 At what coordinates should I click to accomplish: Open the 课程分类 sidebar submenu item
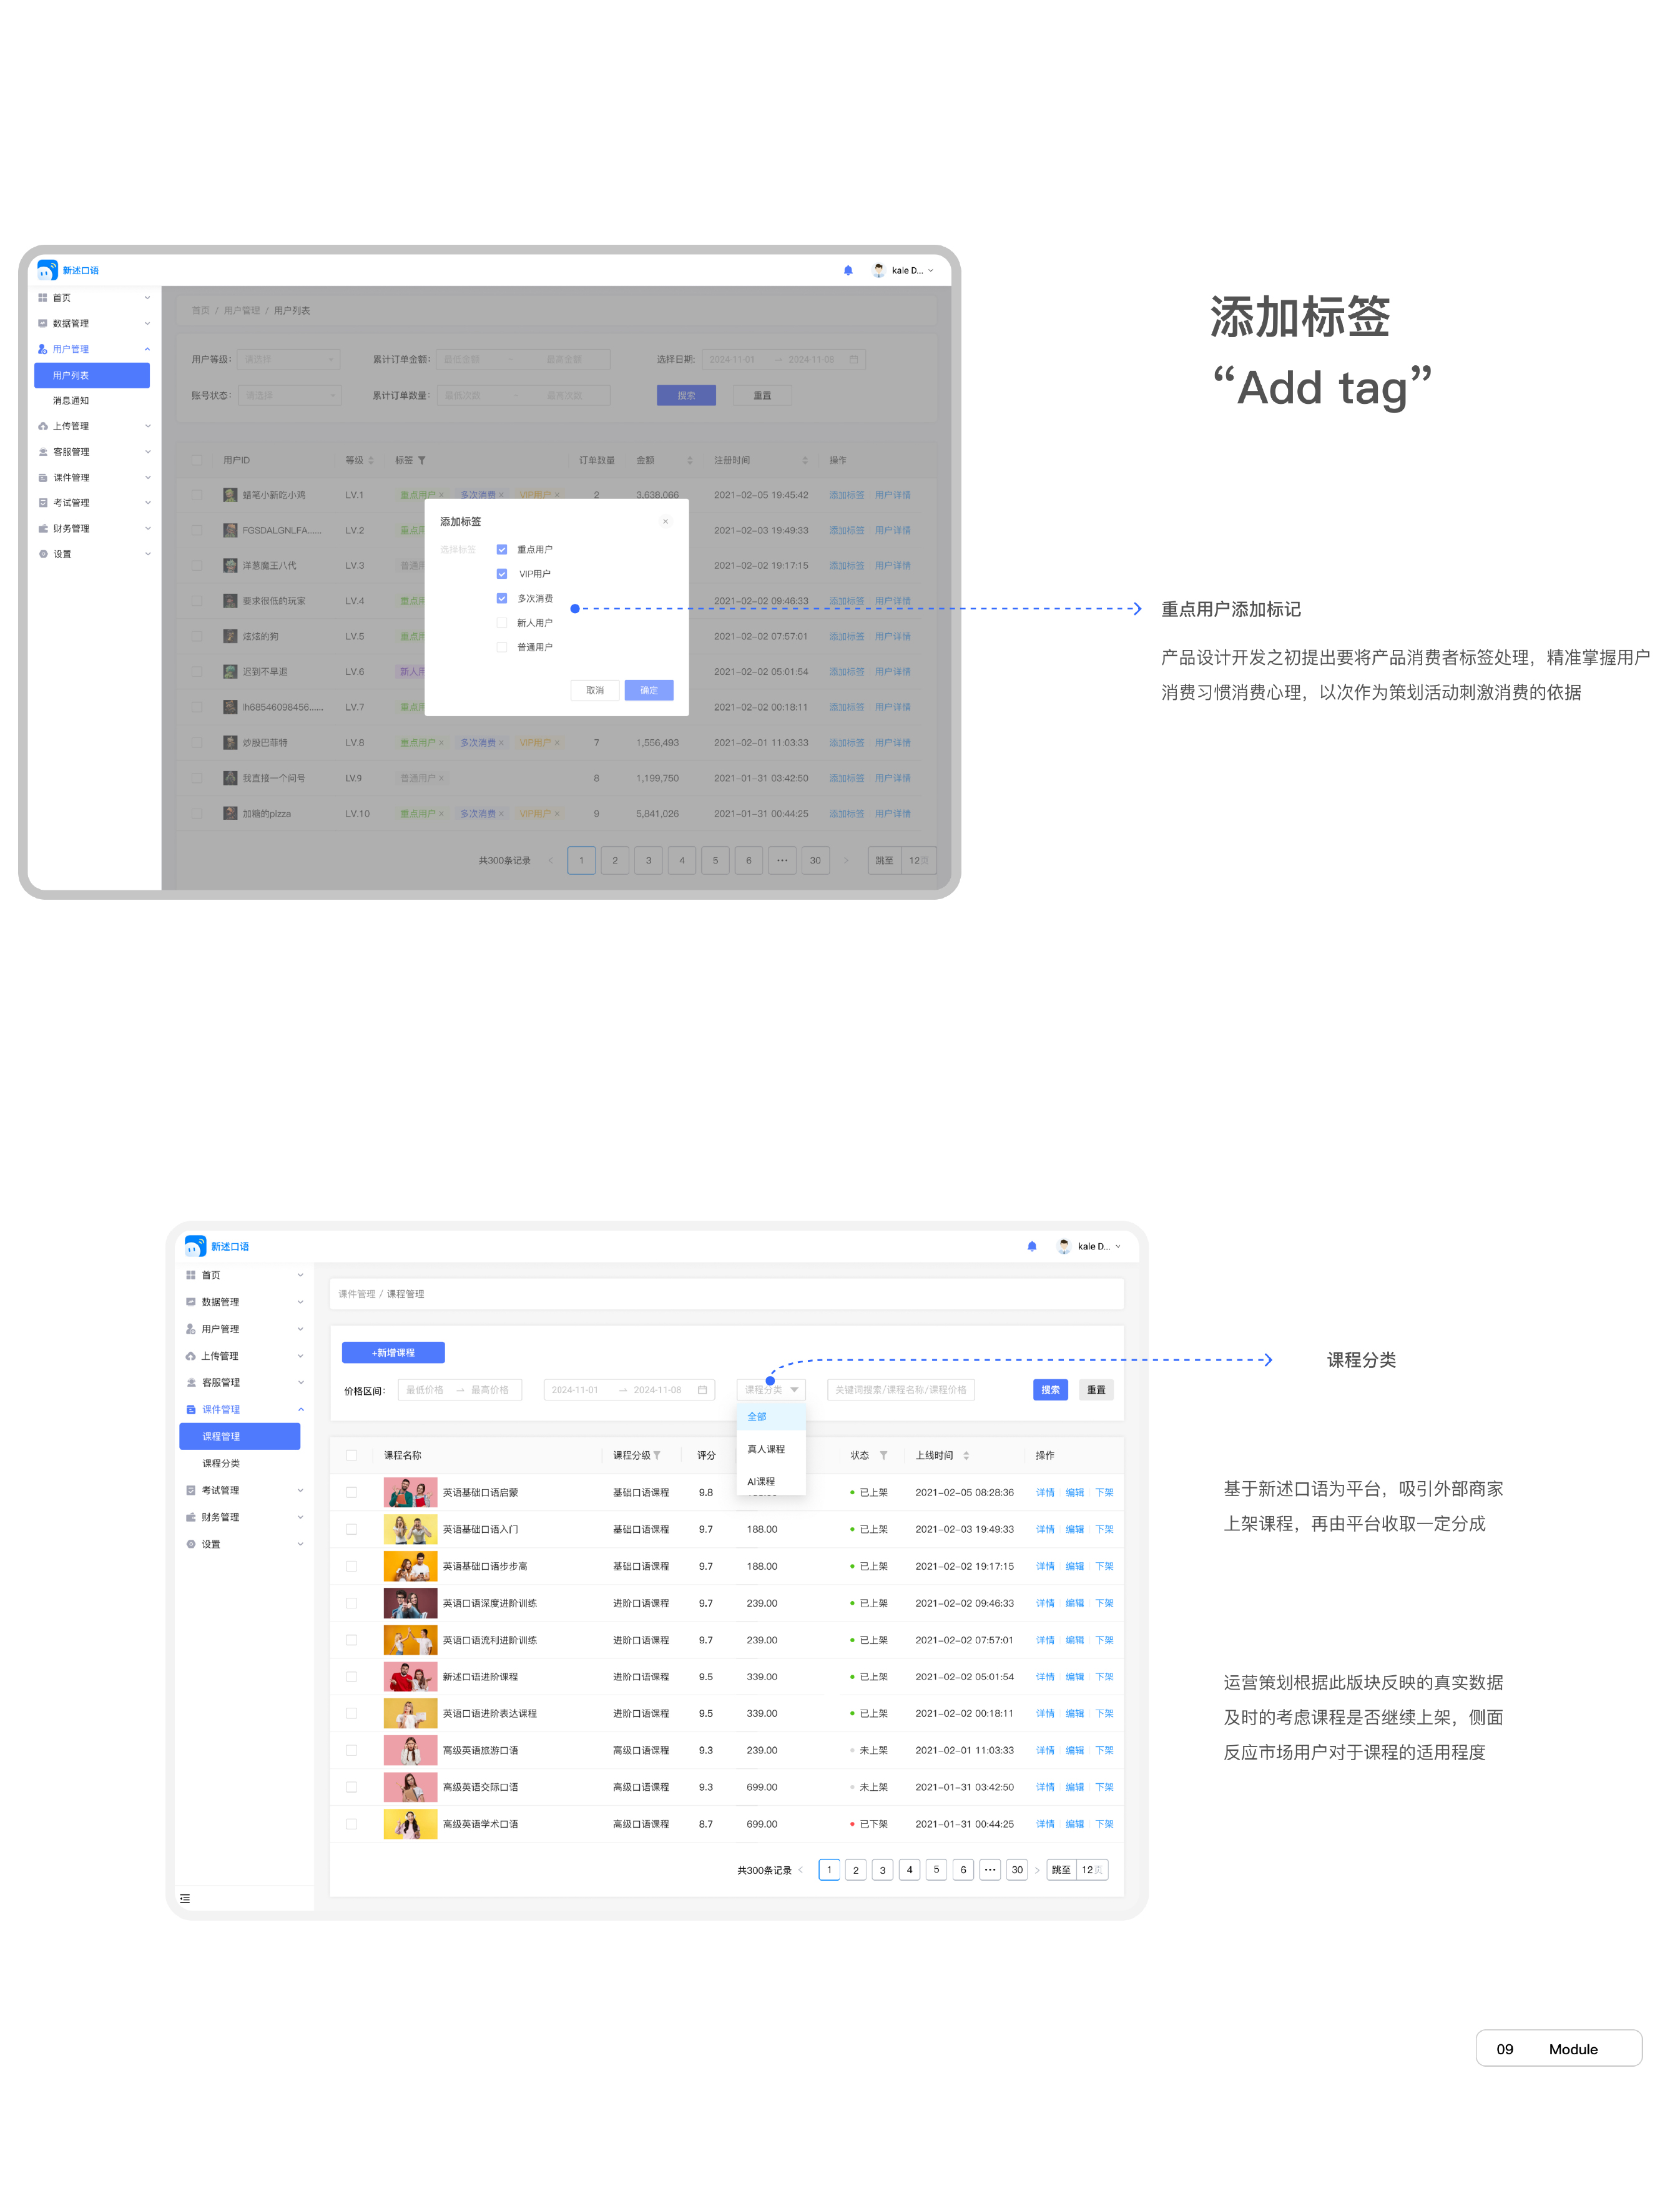(x=221, y=1463)
